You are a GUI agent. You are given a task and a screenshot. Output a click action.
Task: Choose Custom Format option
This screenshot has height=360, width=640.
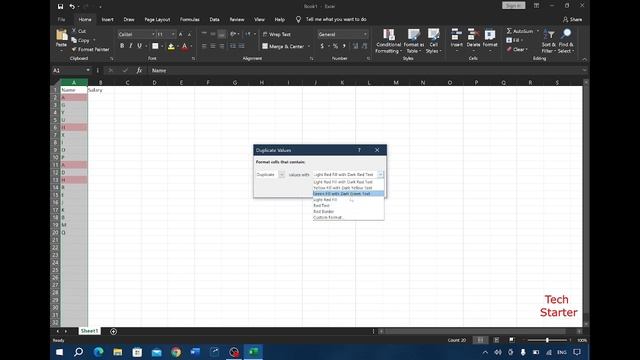348,217
